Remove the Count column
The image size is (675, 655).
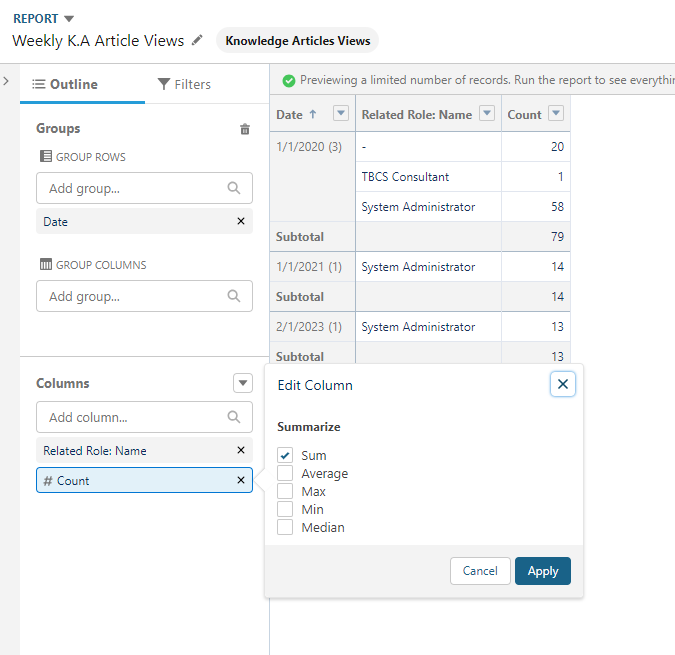pos(240,480)
